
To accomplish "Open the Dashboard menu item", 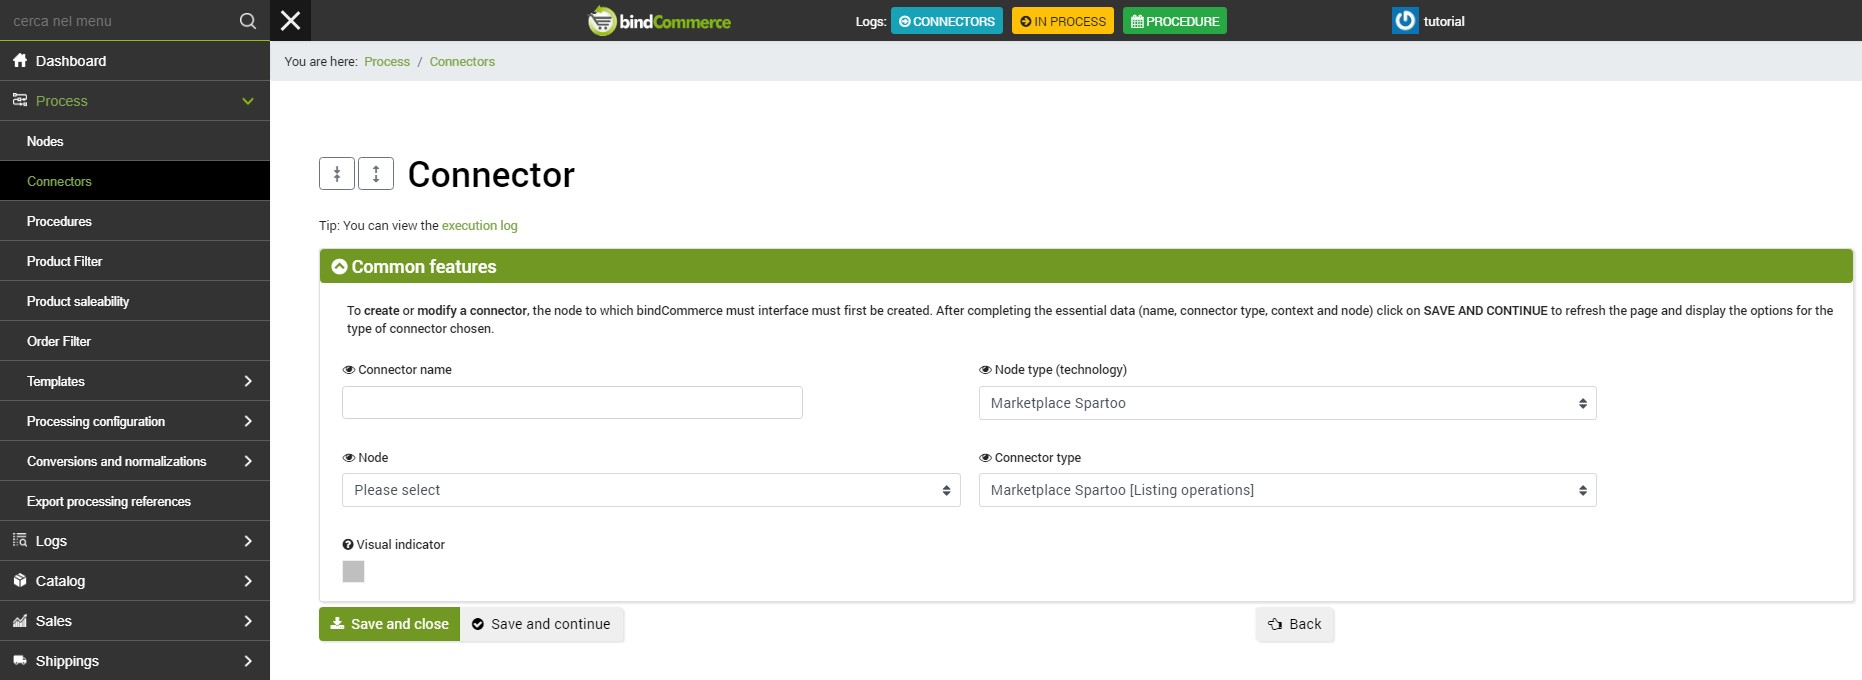I will [x=135, y=61].
